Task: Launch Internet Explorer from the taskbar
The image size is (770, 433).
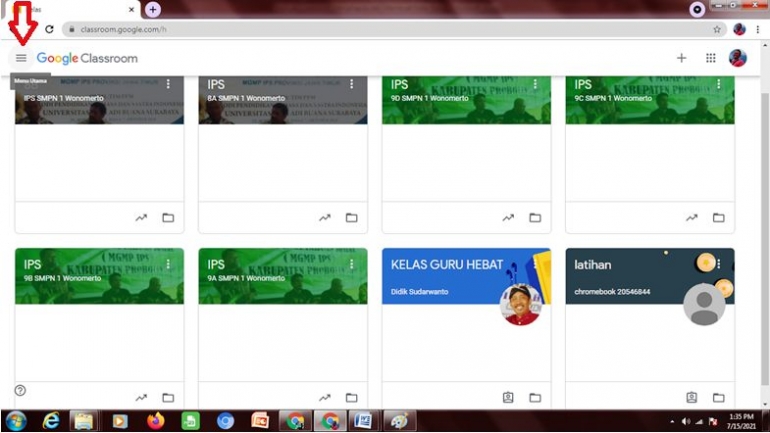Action: pyautogui.click(x=51, y=421)
